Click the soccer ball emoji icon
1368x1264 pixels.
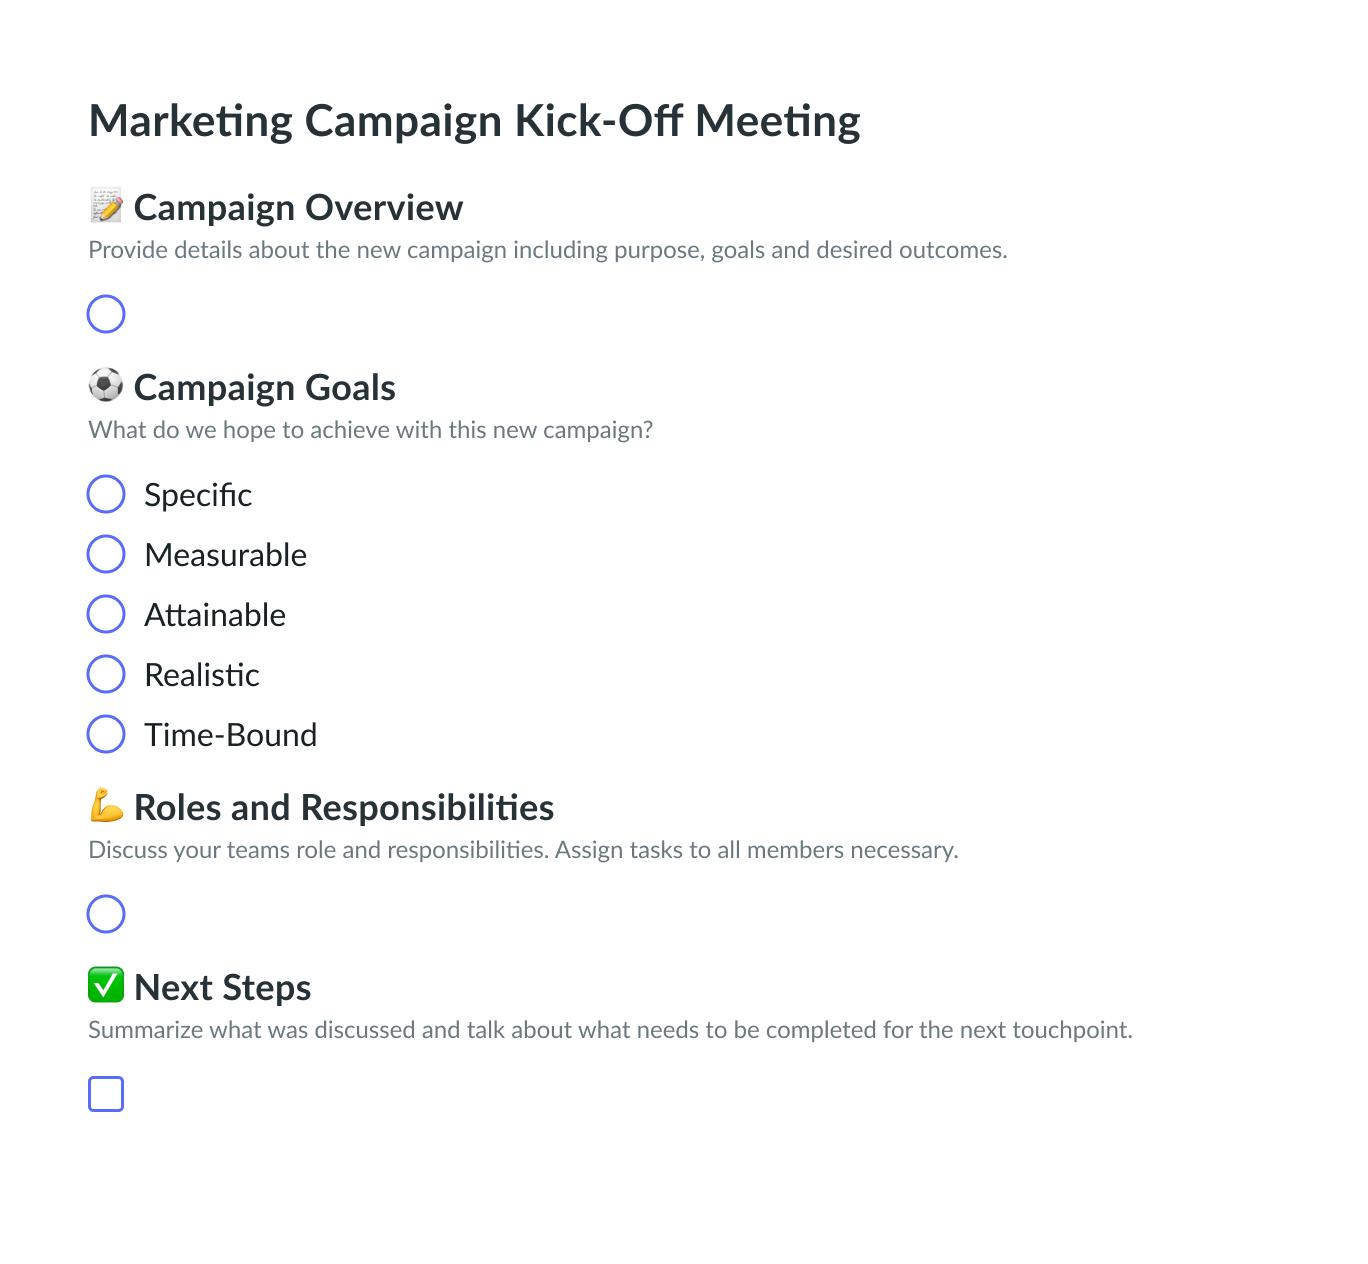(x=106, y=385)
